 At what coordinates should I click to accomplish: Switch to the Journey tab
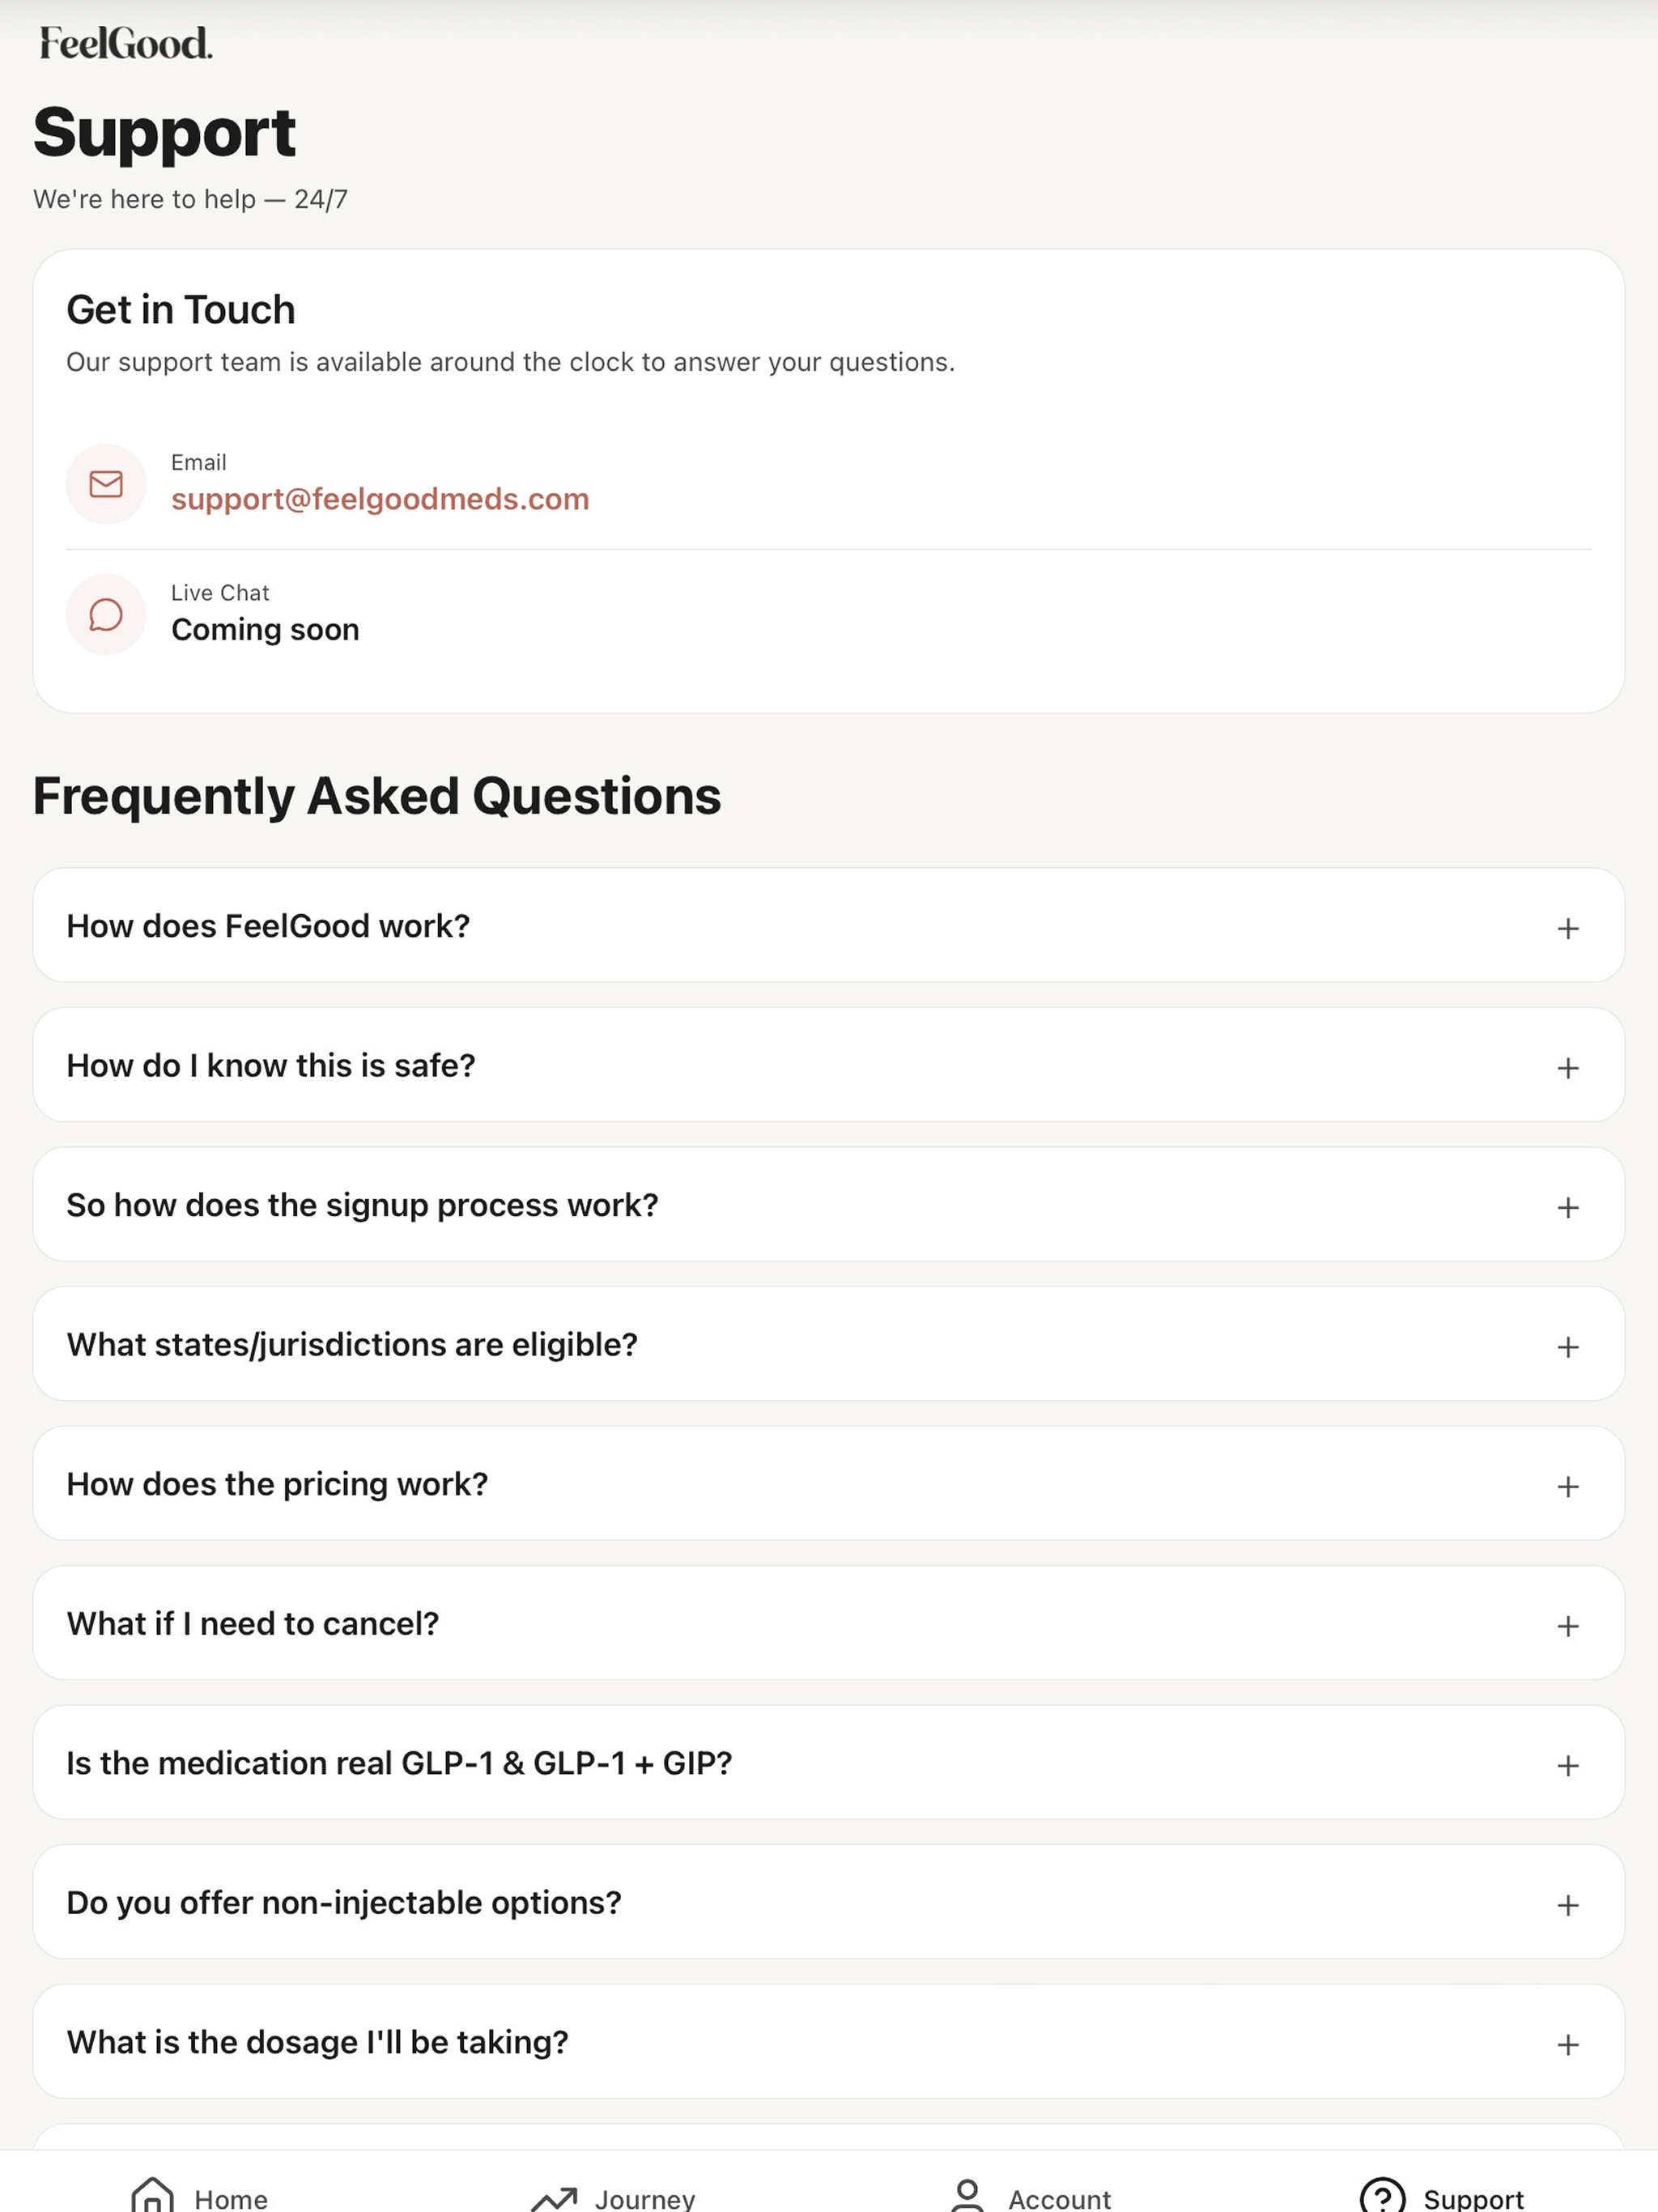click(x=613, y=2197)
